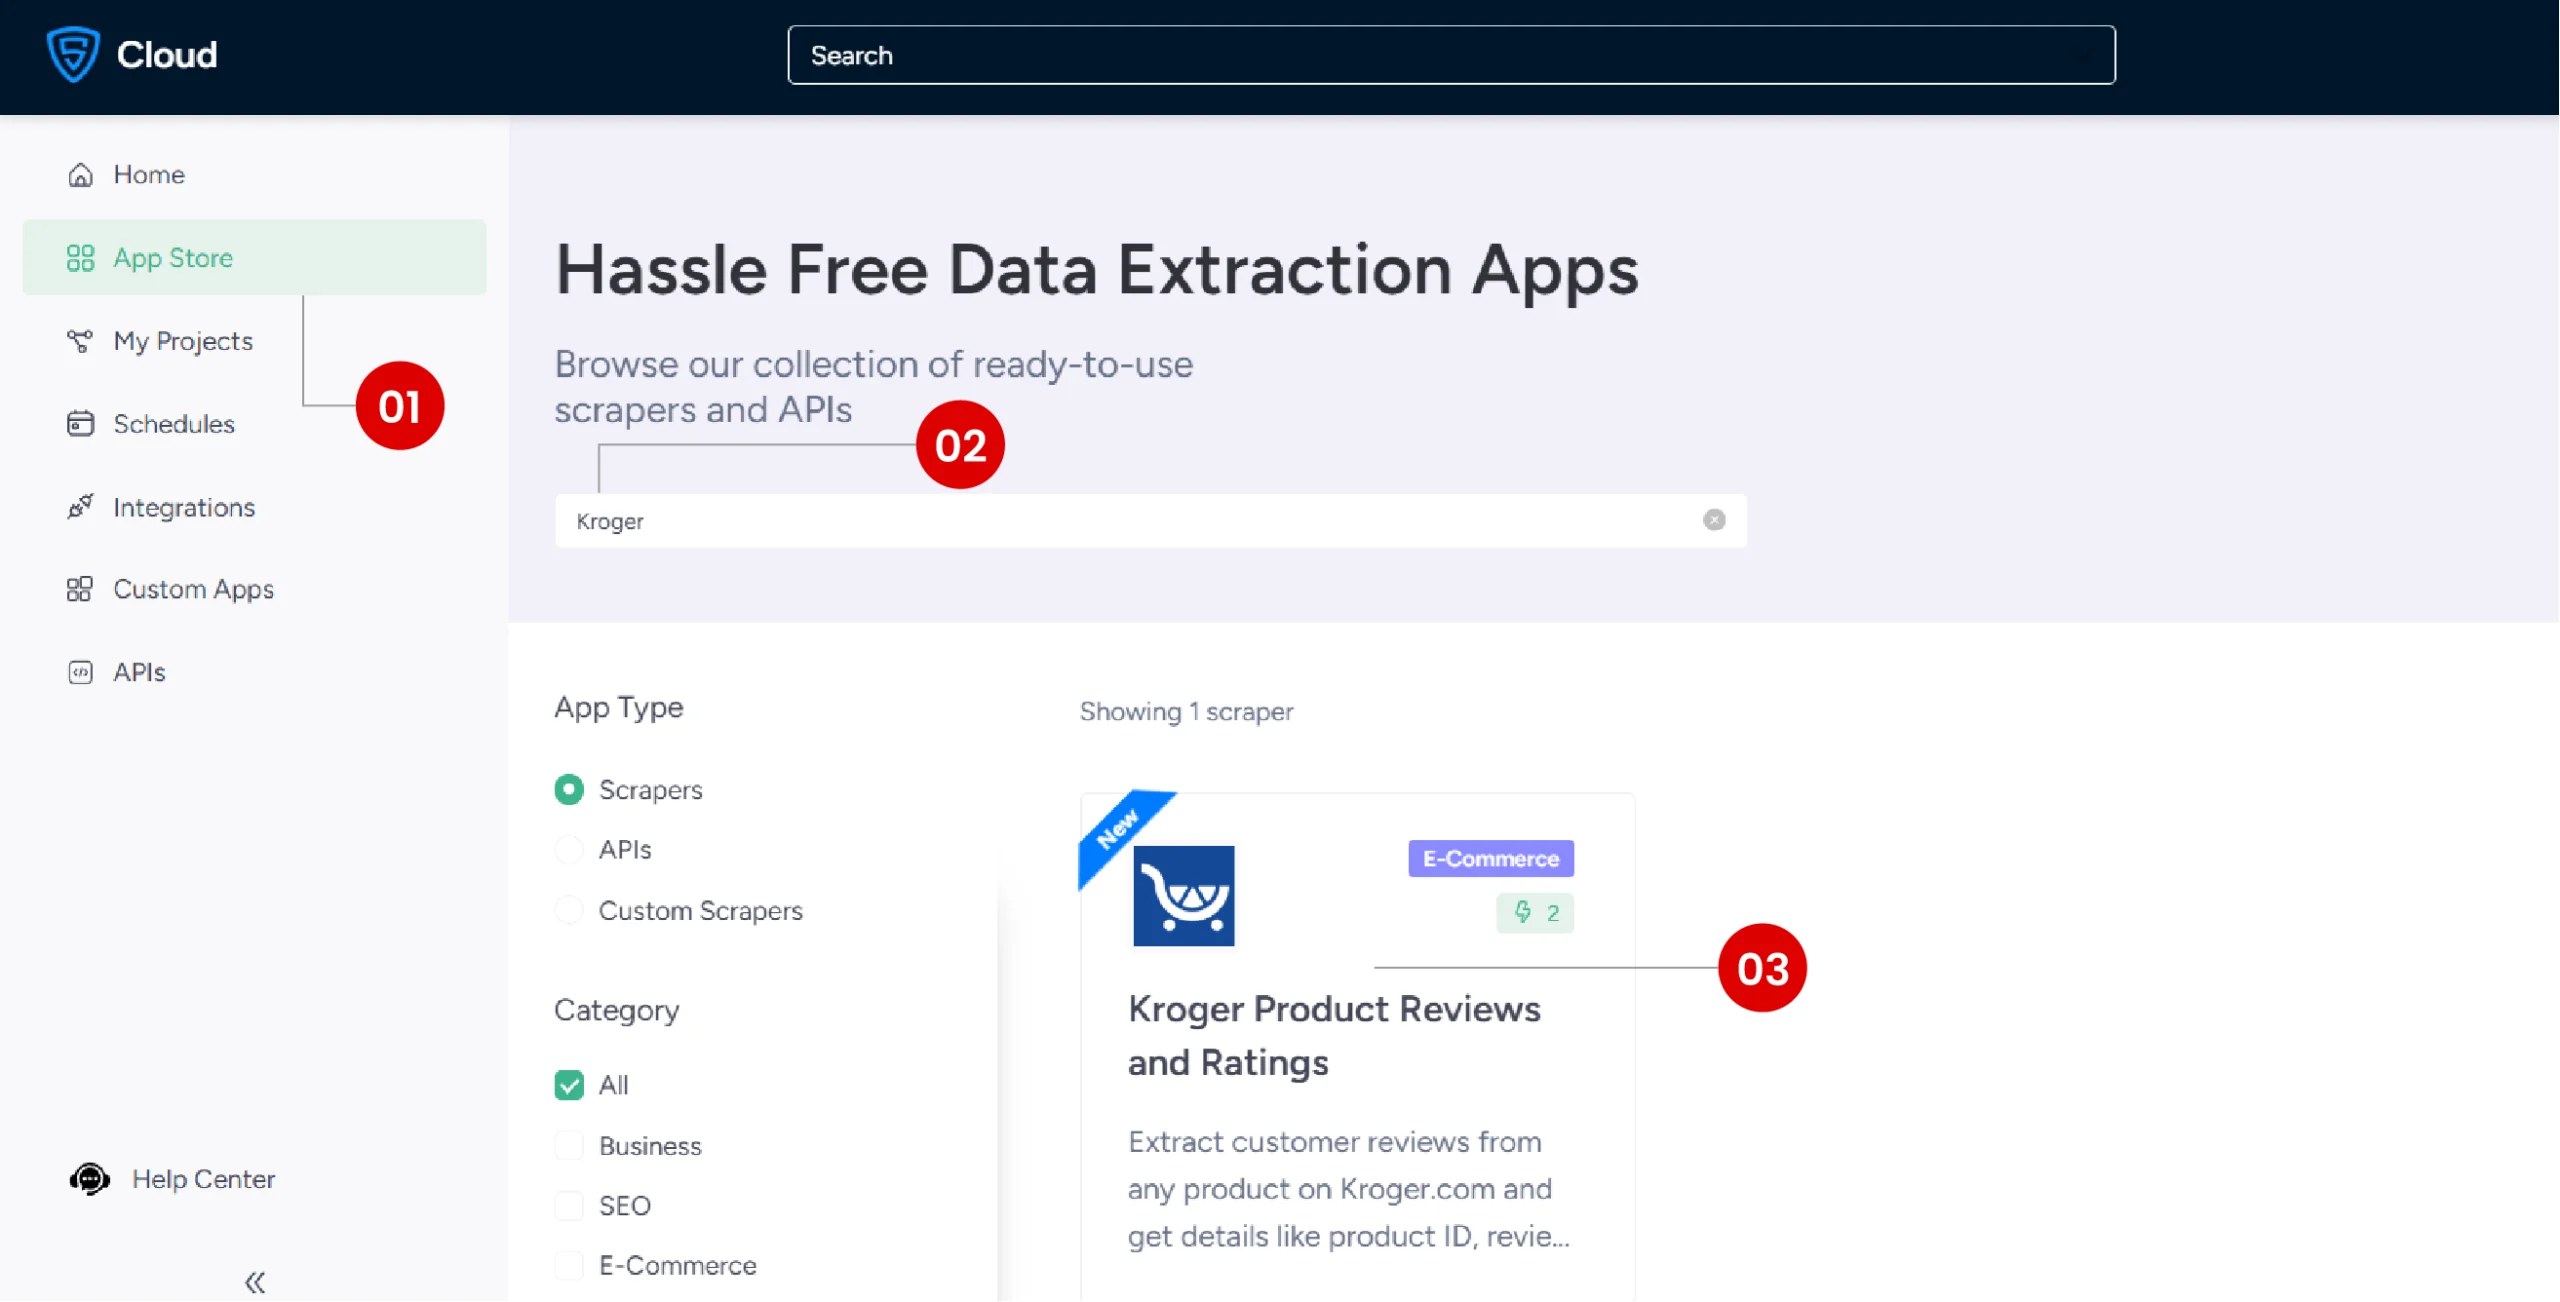Check the Business category checkbox
Image resolution: width=2560 pixels, height=1302 pixels.
569,1145
